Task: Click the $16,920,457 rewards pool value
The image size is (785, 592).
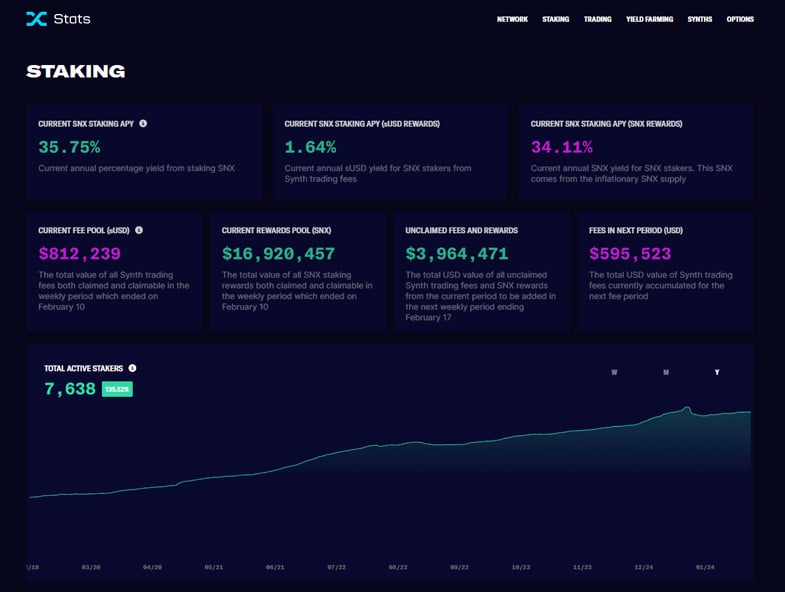Action: [x=278, y=254]
